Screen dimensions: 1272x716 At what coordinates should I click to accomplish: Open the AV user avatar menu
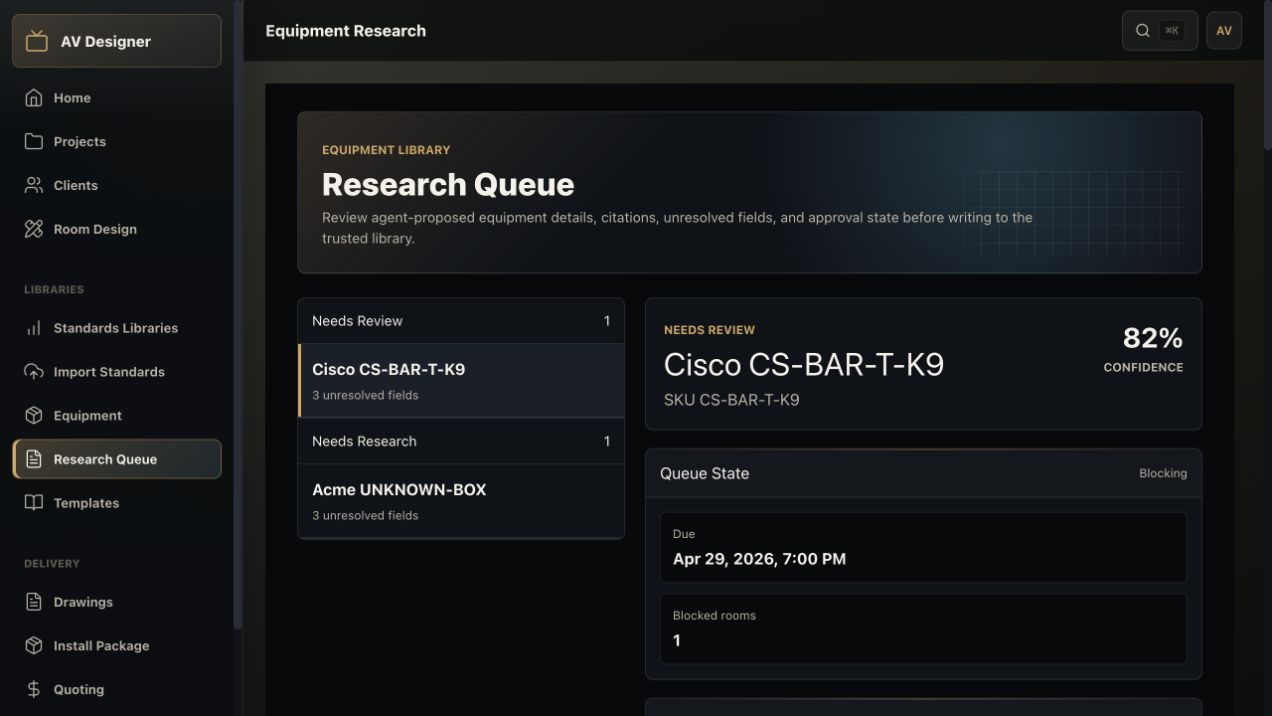click(x=1224, y=31)
